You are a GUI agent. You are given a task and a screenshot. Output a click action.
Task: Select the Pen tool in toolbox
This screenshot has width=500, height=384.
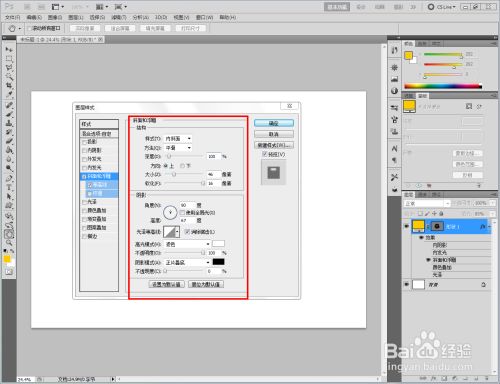coord(9,178)
